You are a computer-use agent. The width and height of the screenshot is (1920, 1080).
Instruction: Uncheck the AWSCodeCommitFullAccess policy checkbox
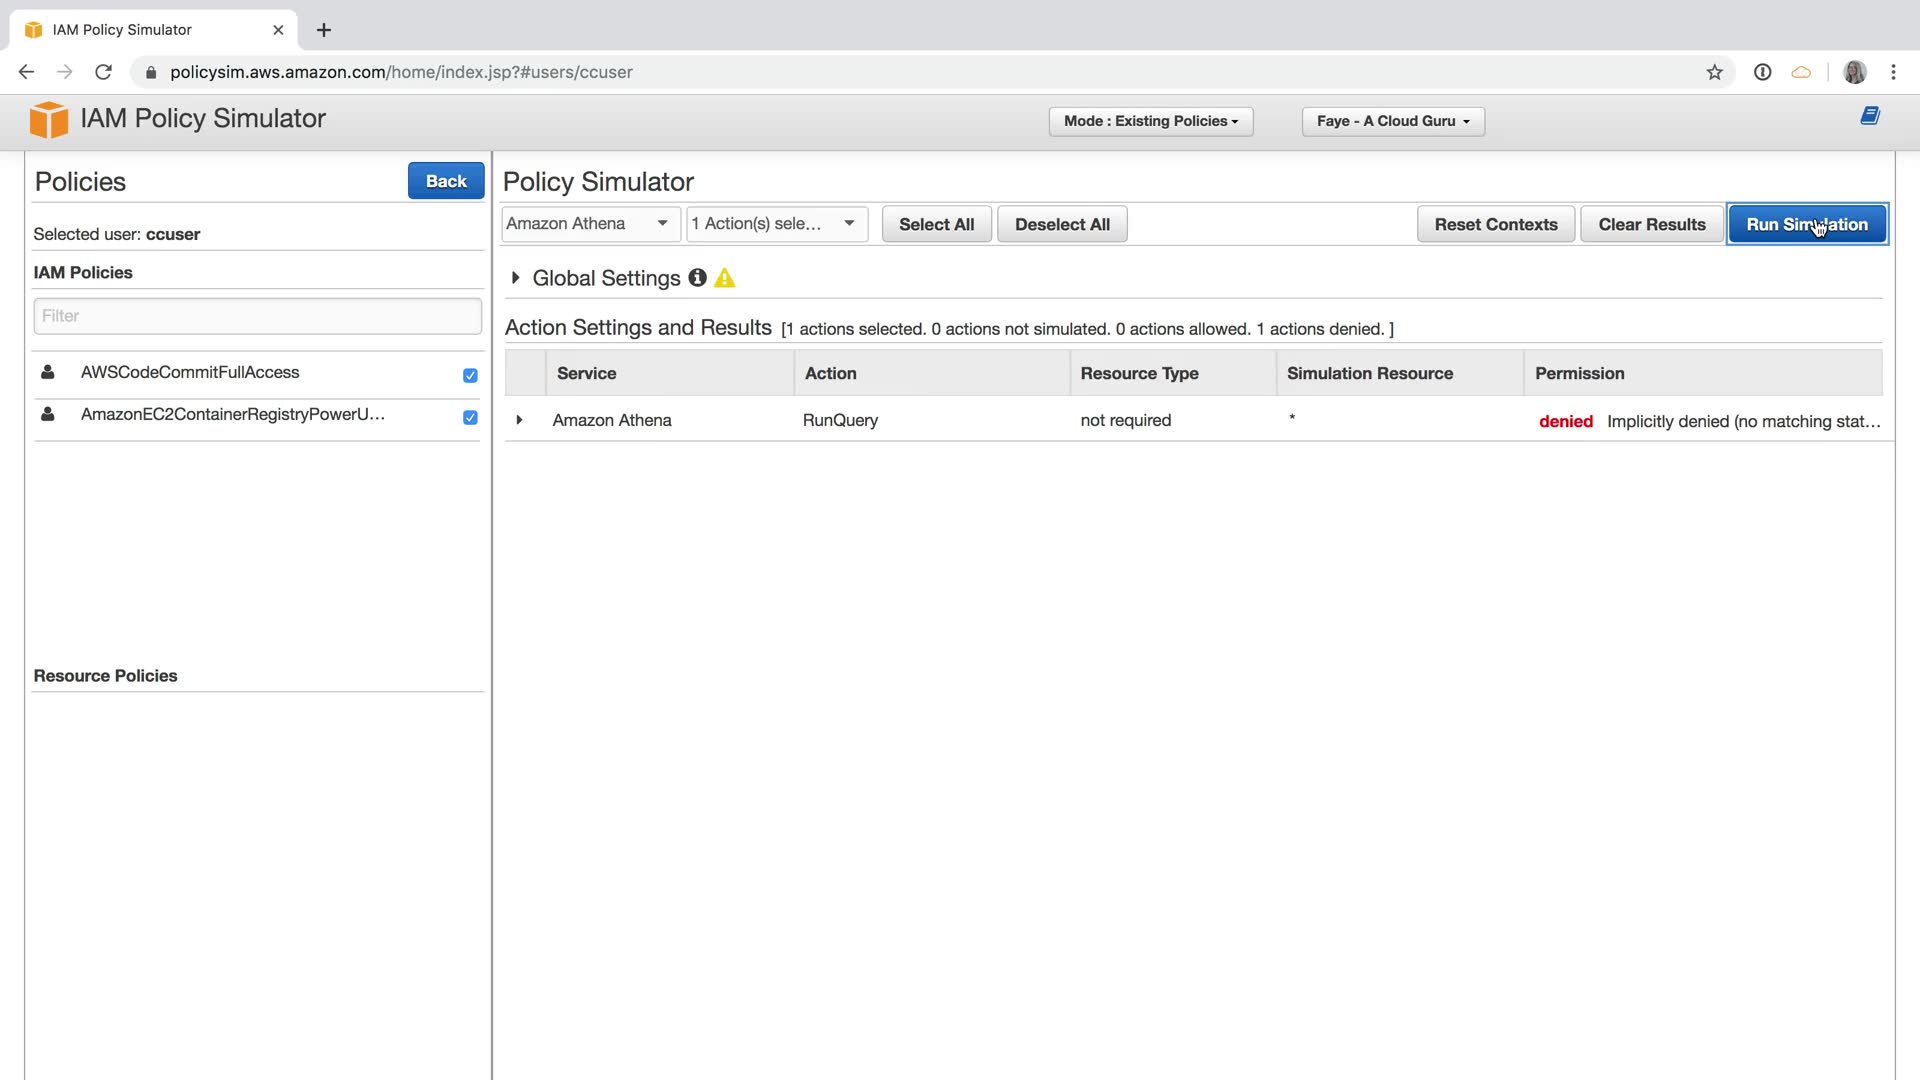470,375
